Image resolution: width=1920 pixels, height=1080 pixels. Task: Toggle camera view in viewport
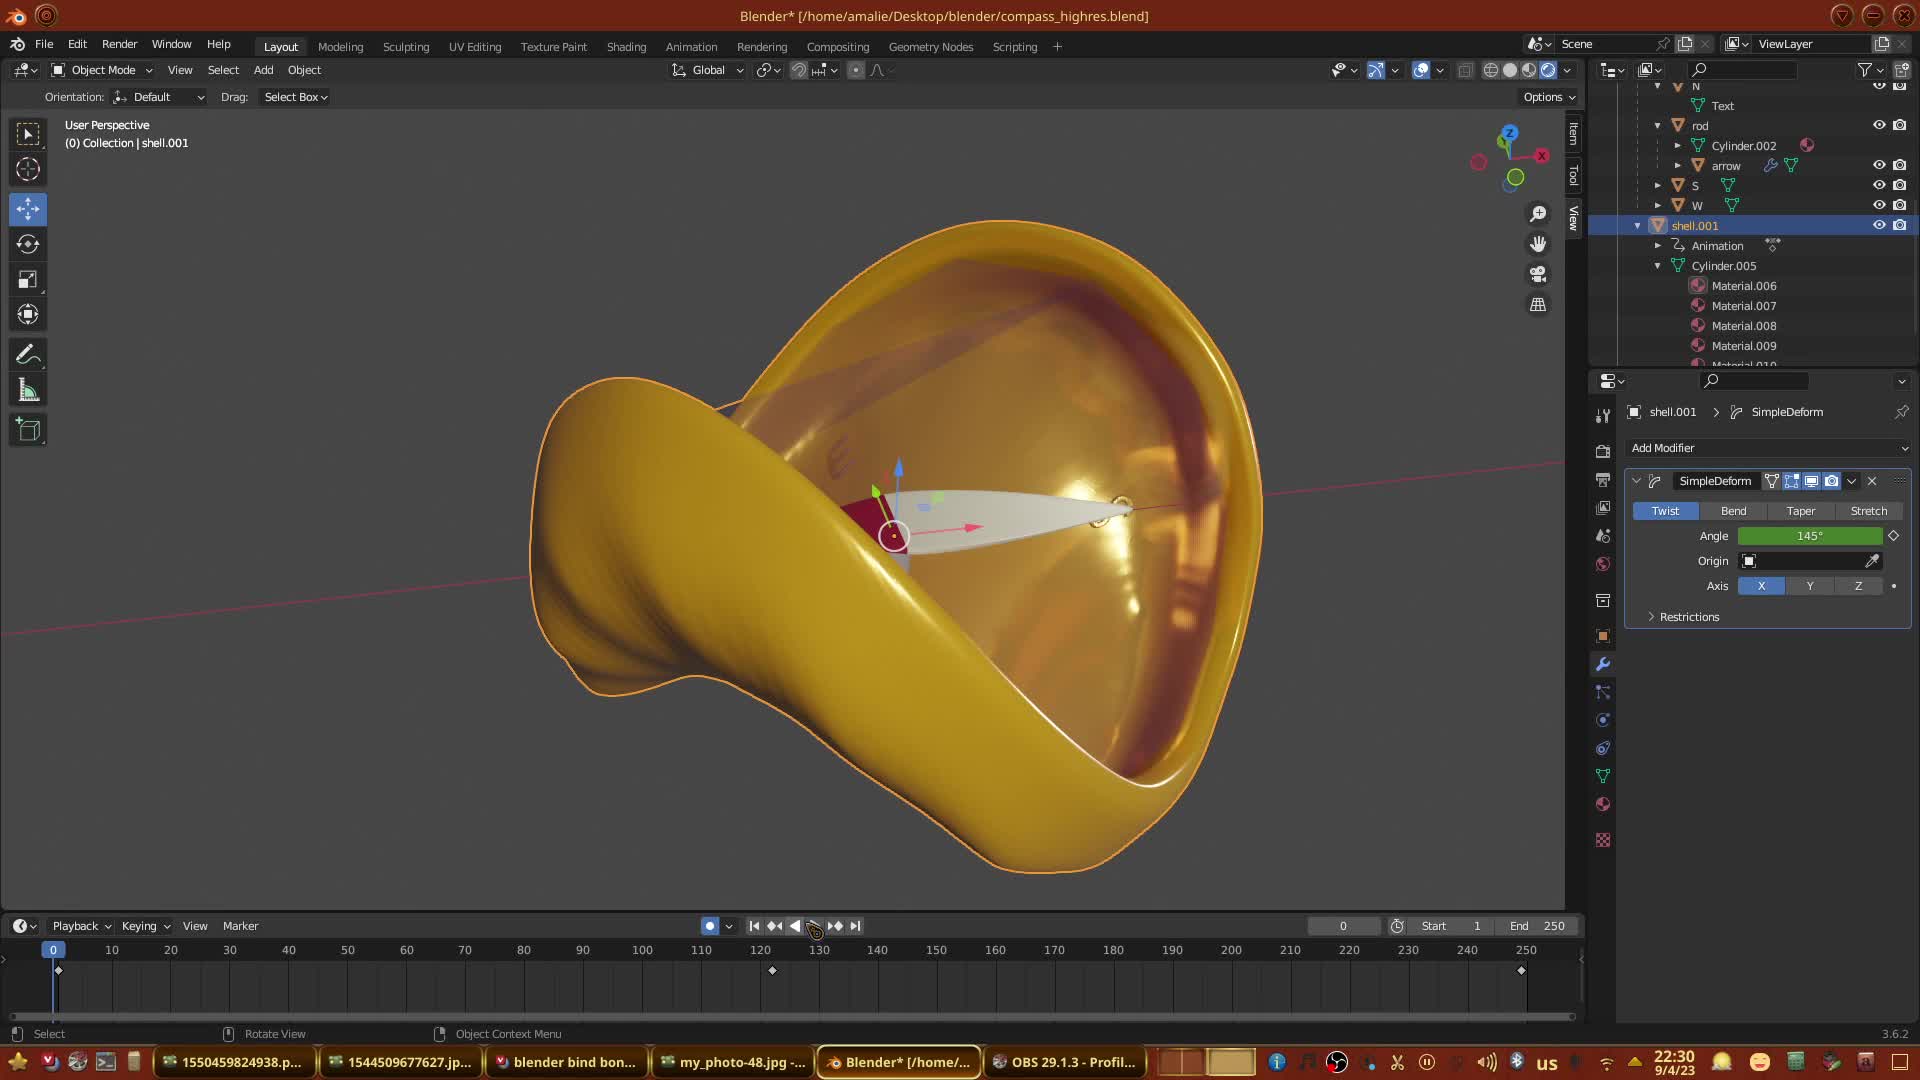1538,274
